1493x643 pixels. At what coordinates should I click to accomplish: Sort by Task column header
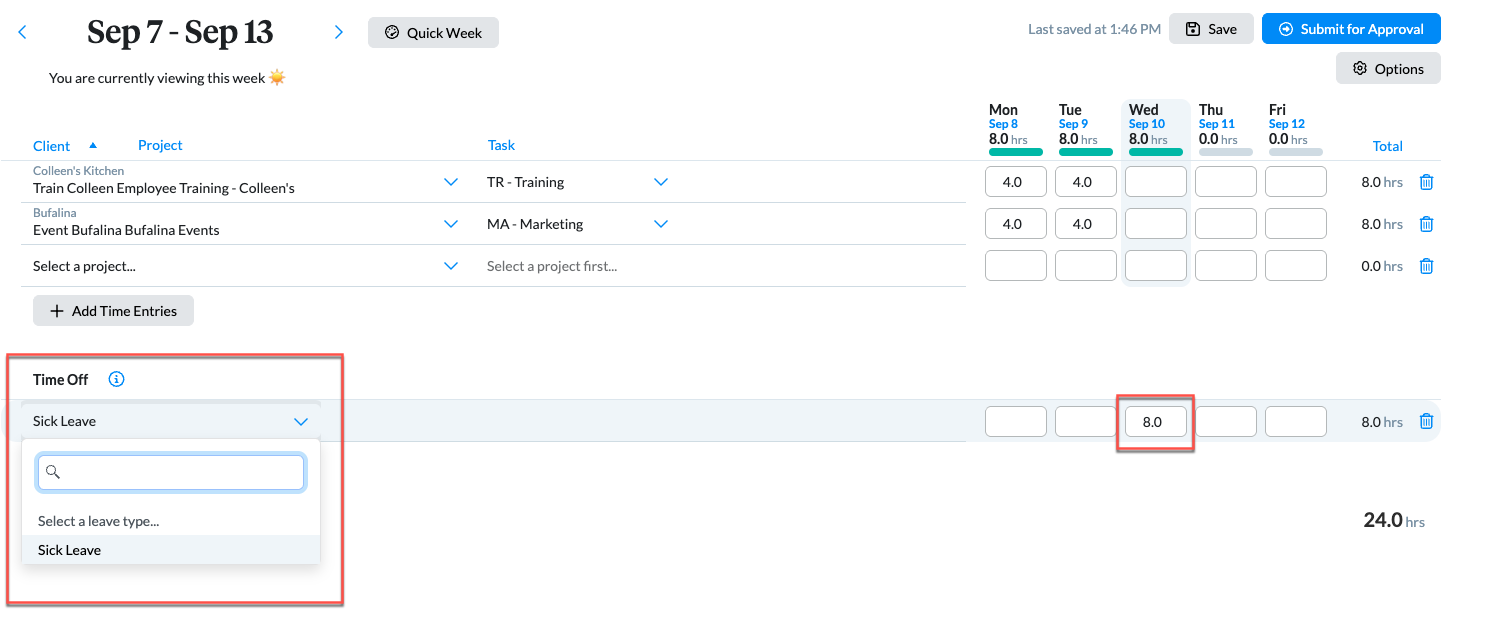(x=501, y=145)
